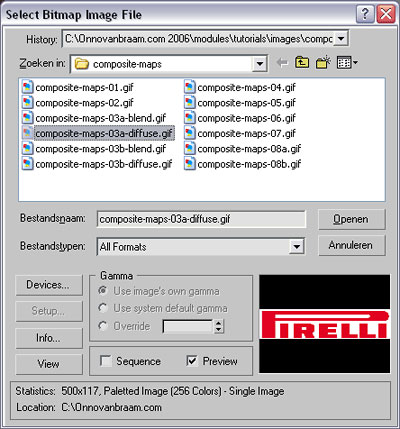Viewport: 400px width, 429px height.
Task: Click icon of composite-maps-01.gif
Action: [27, 87]
